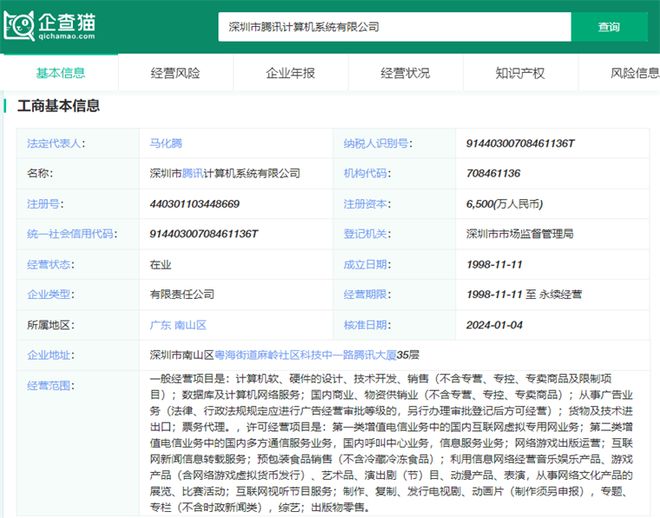This screenshot has height=518, width=660.
Task: Click the 经营状态 label
Action: pos(51,265)
